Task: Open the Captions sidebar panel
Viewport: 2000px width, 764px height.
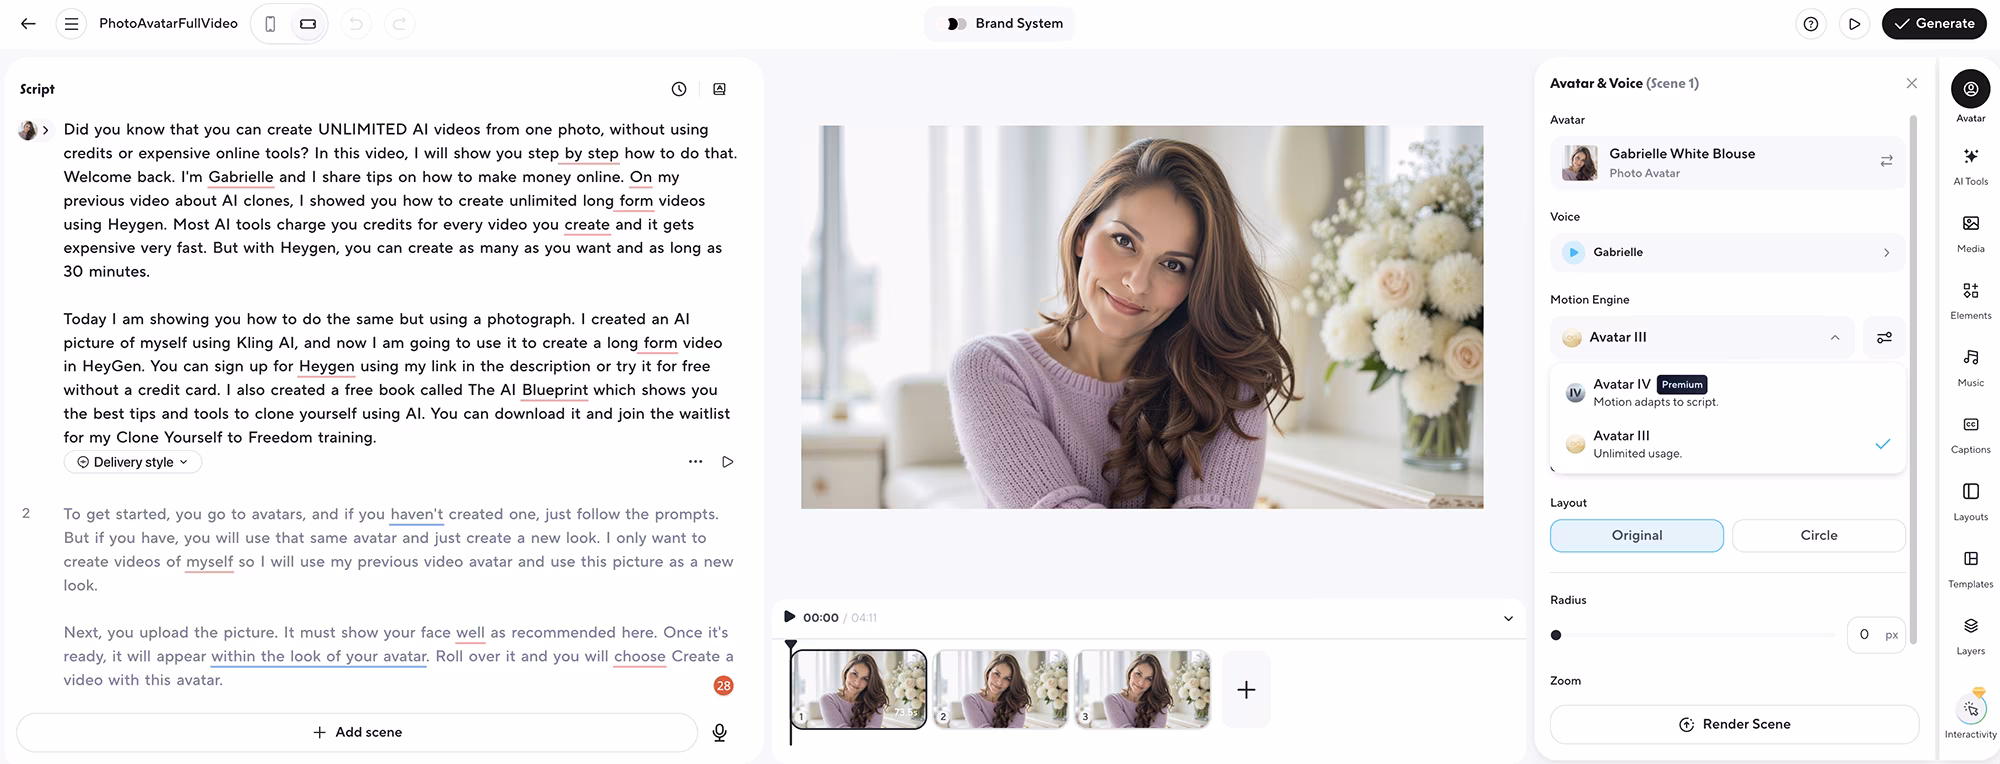Action: pos(1970,433)
